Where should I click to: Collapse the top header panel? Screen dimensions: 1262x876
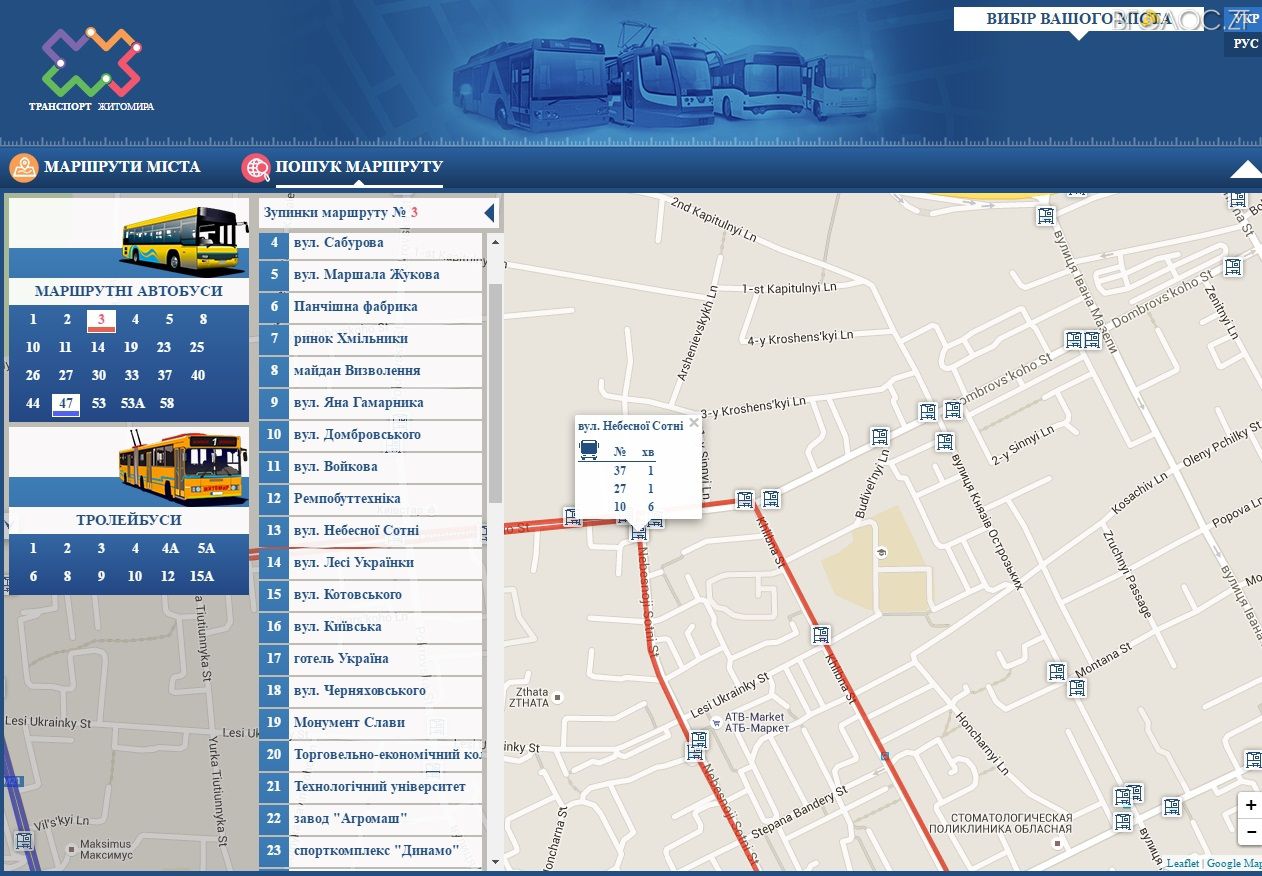pyautogui.click(x=1245, y=170)
